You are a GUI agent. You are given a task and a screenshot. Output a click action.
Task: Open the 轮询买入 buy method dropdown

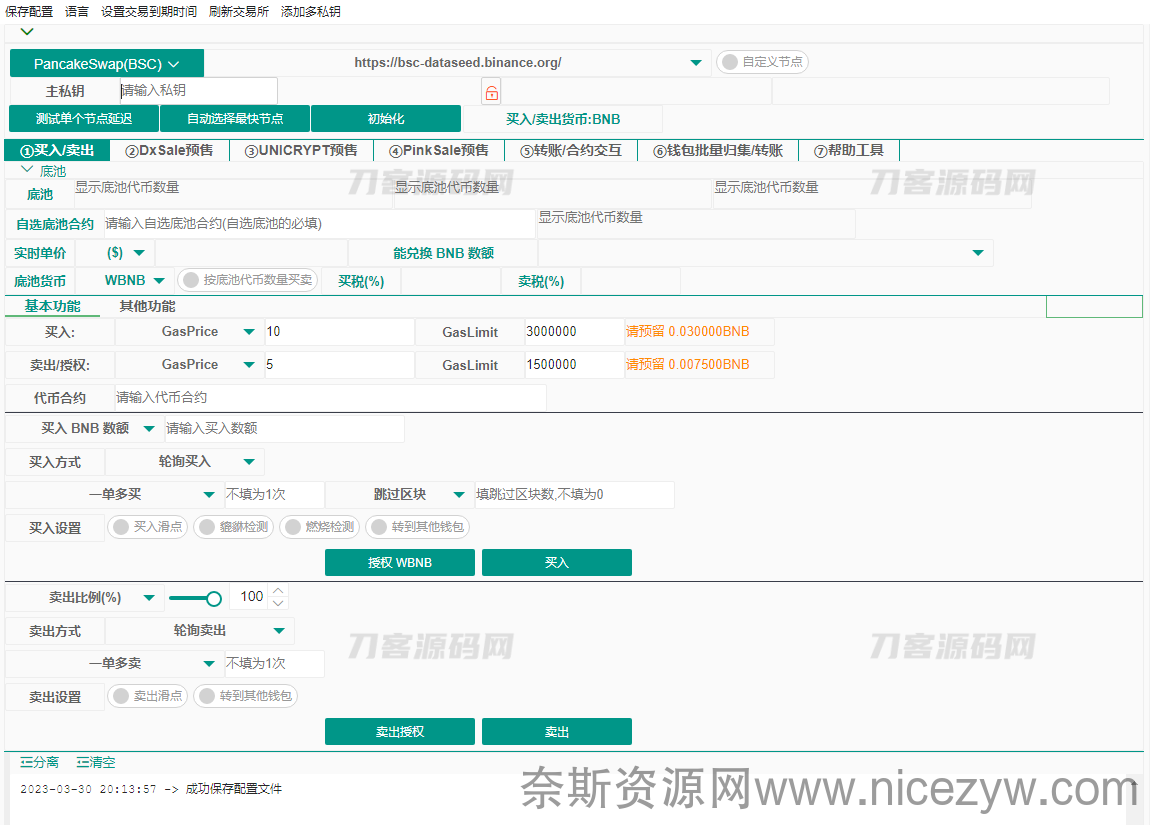tap(249, 462)
